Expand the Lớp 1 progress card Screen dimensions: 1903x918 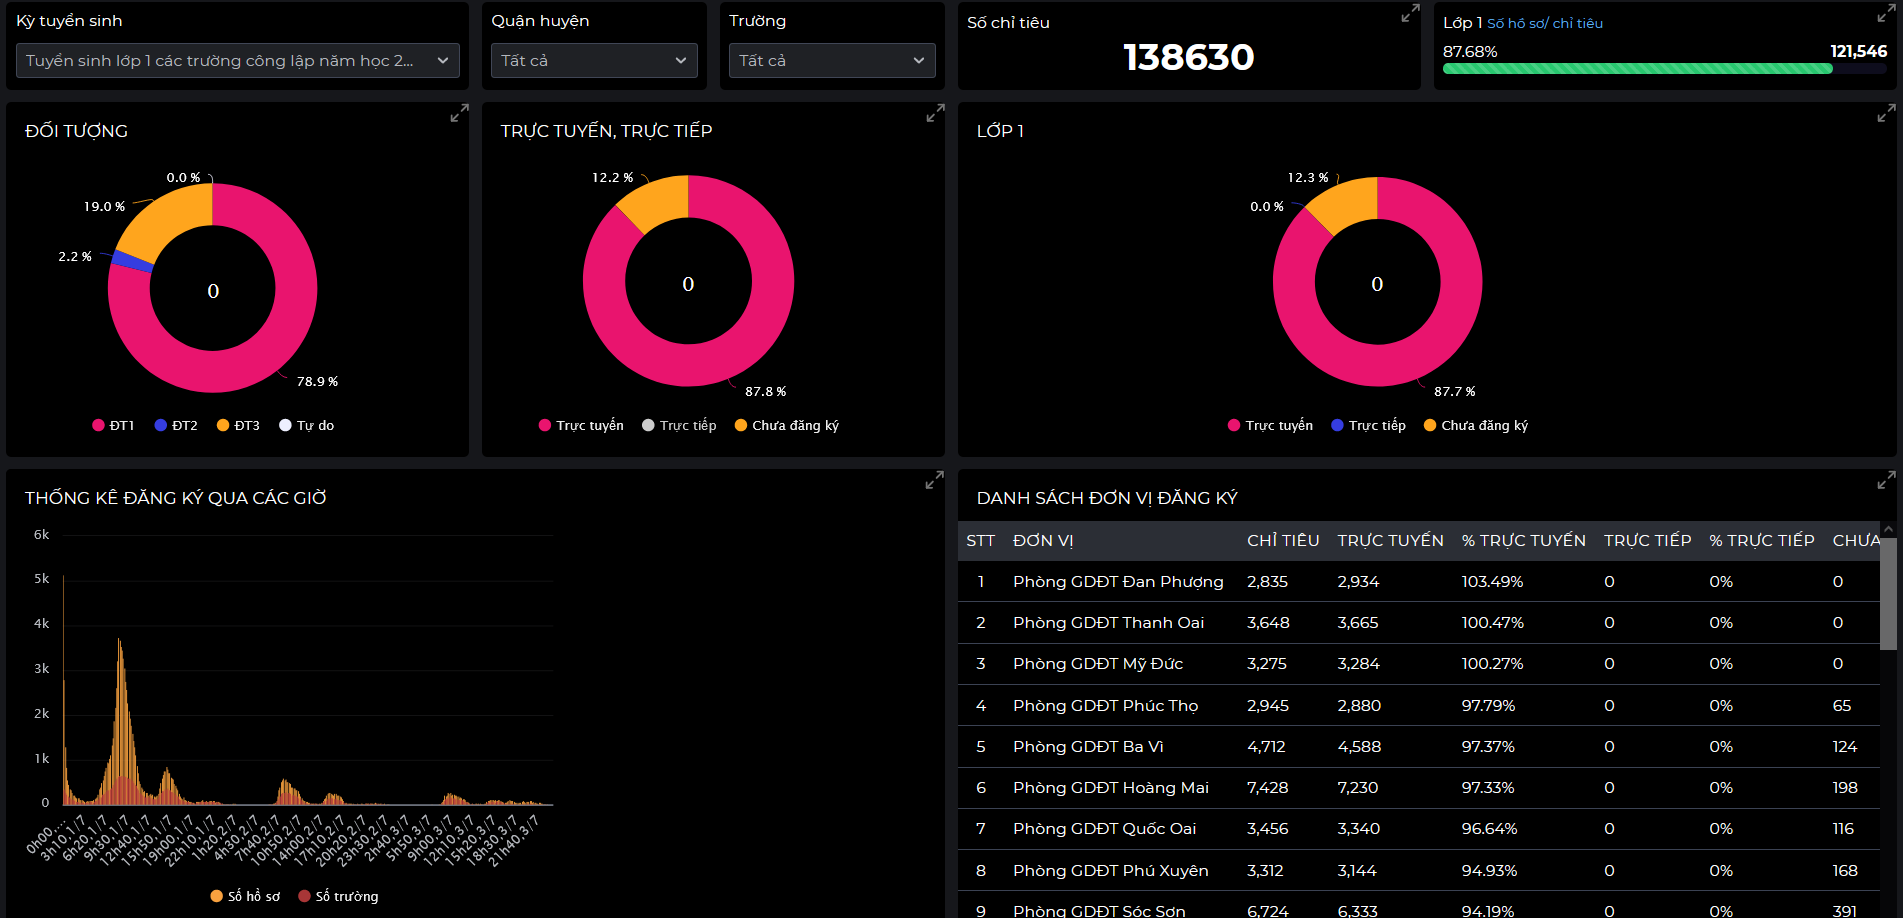pos(1886,14)
